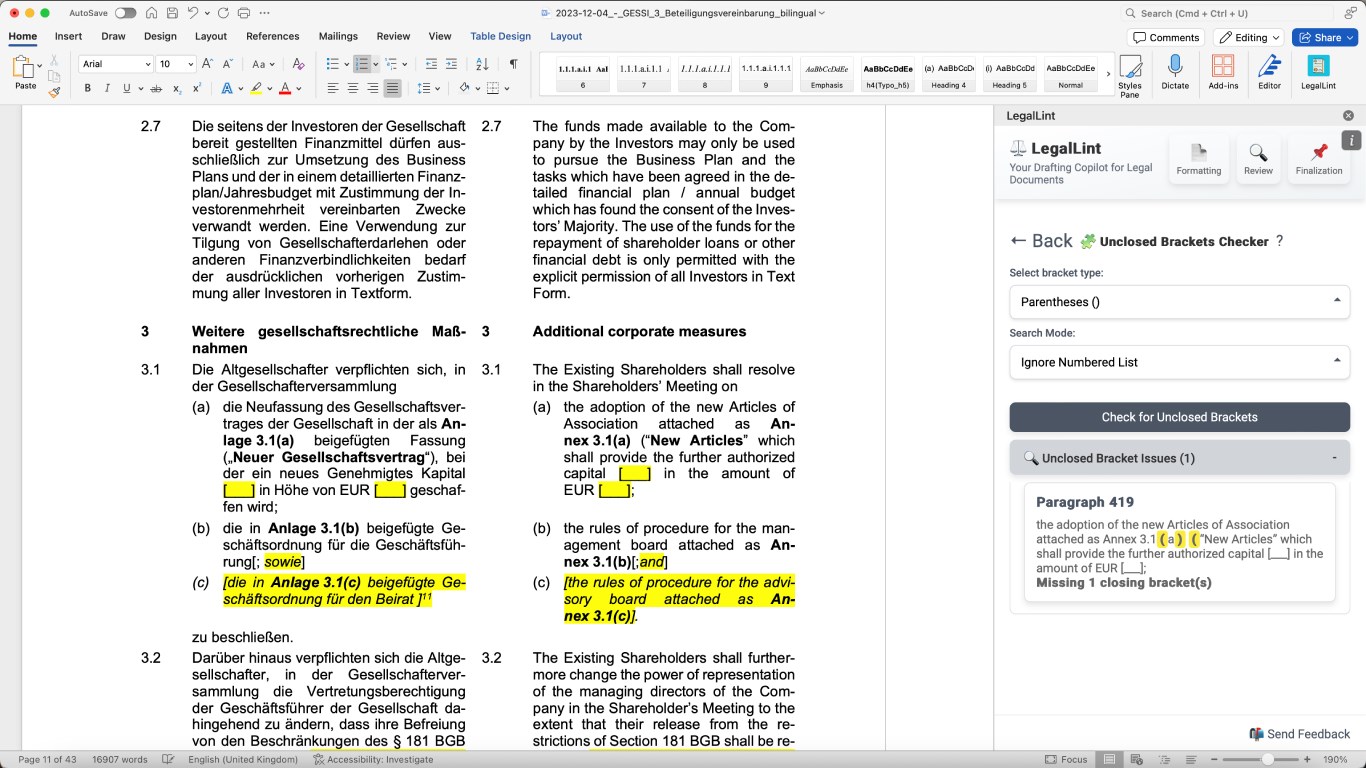Toggle Subscript formatting
1366x768 pixels.
pos(177,88)
